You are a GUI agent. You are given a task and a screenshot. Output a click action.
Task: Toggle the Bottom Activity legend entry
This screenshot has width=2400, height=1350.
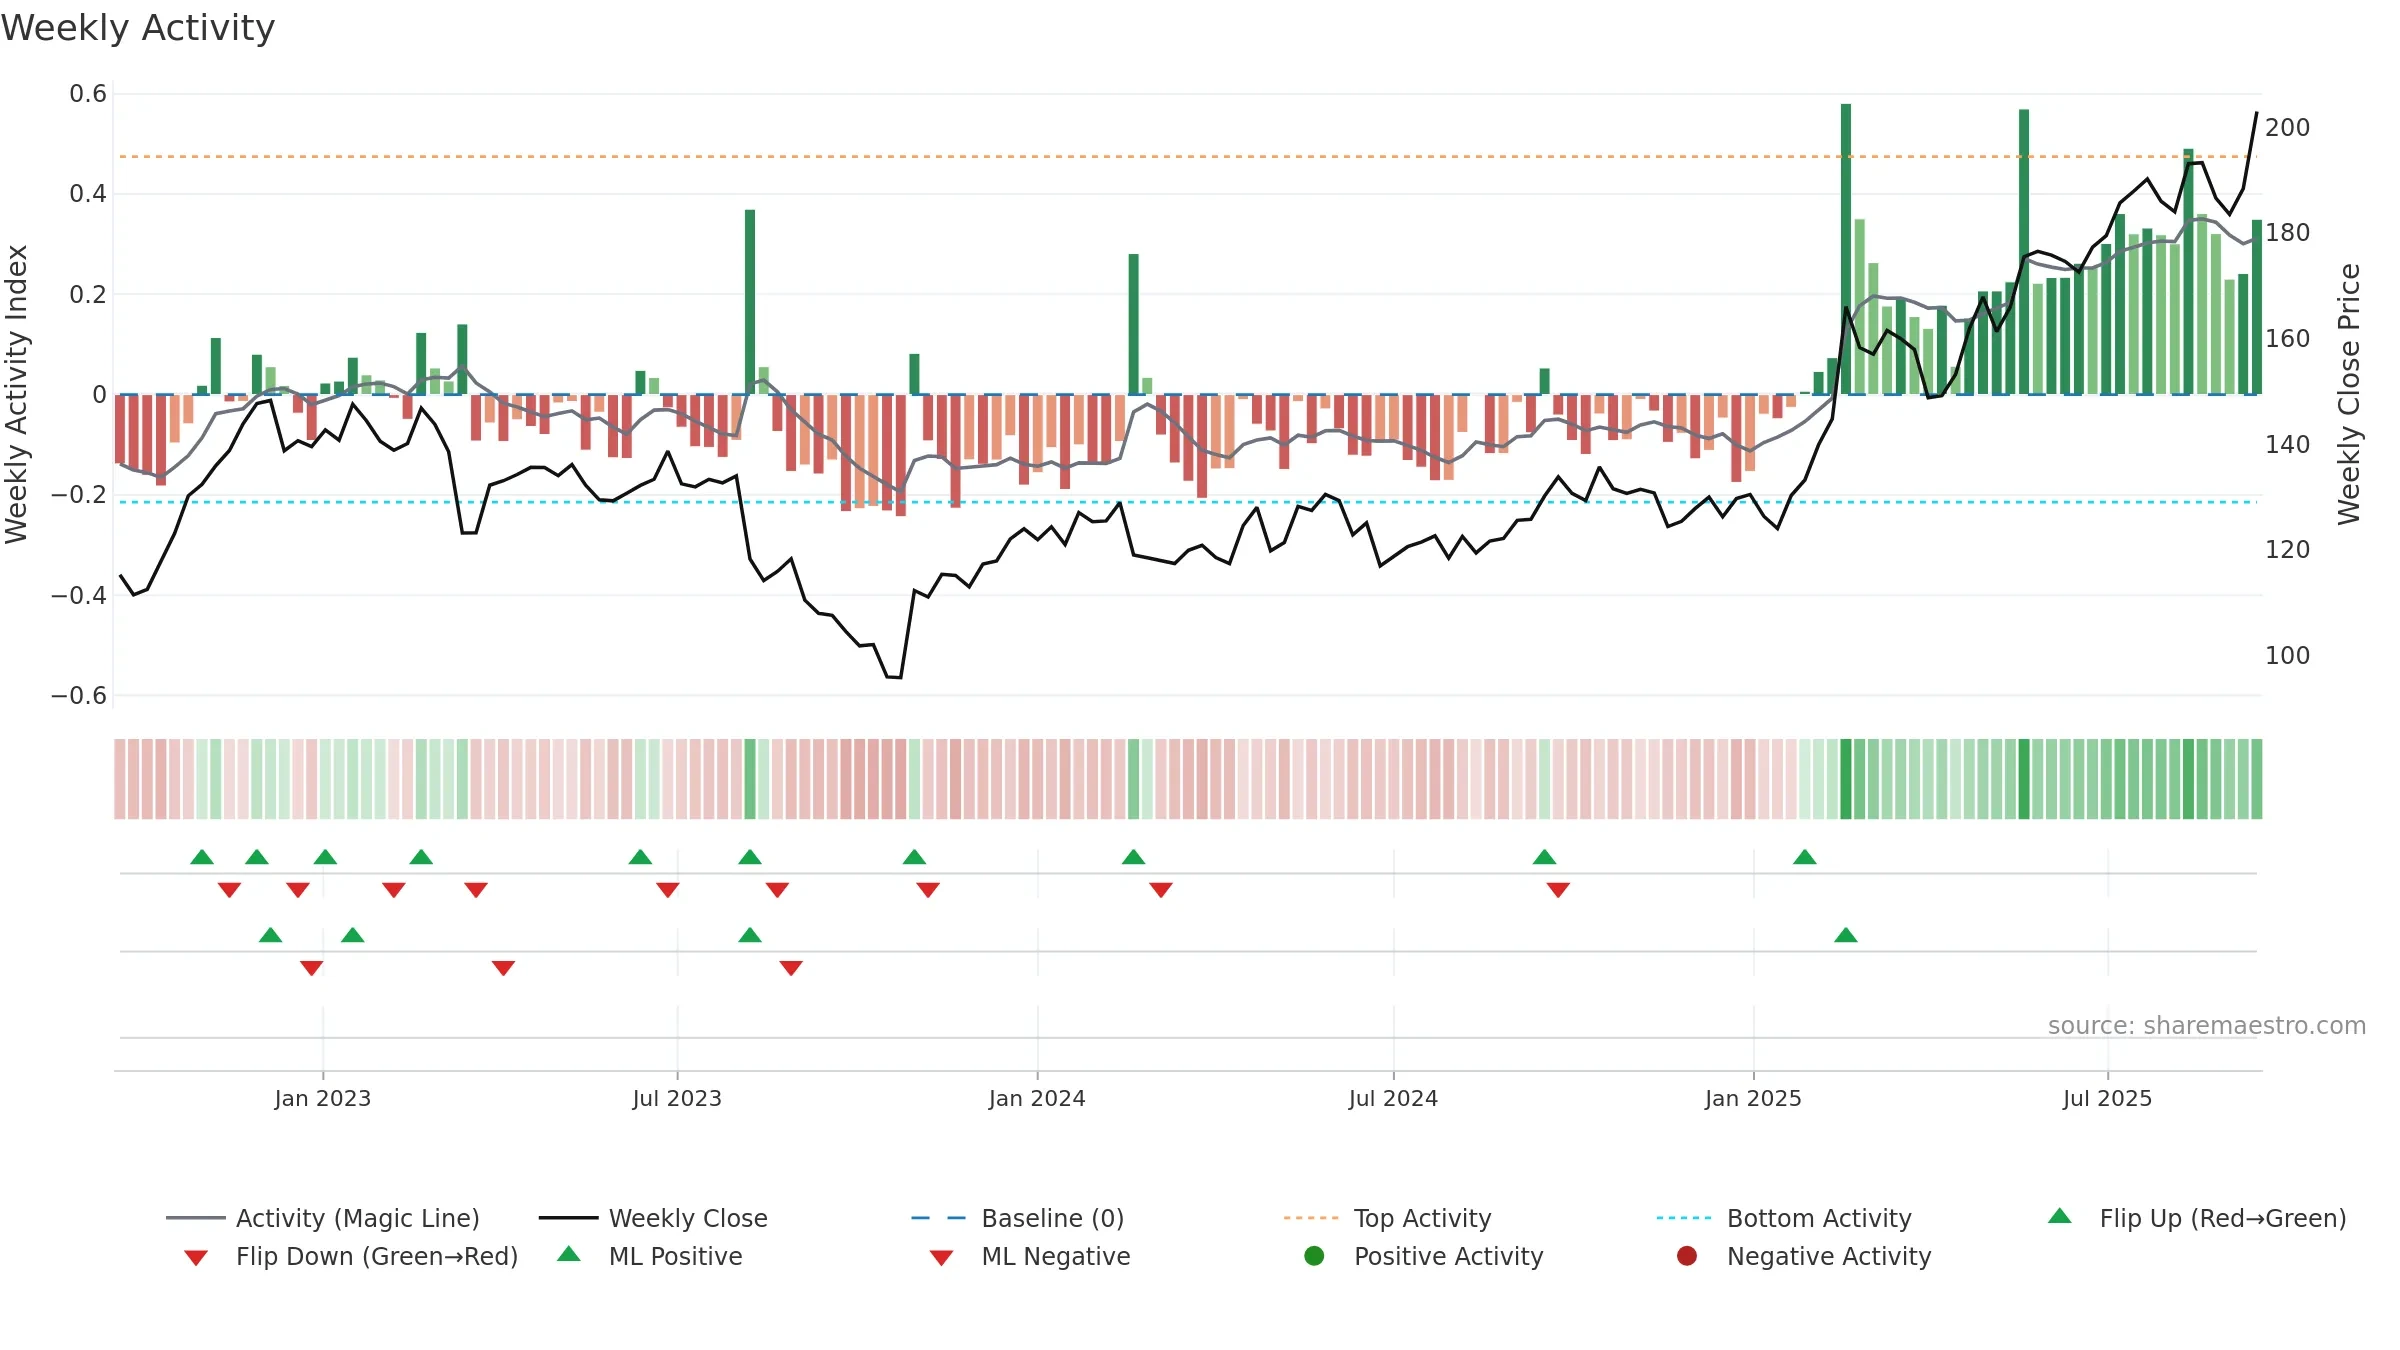coord(1784,1218)
